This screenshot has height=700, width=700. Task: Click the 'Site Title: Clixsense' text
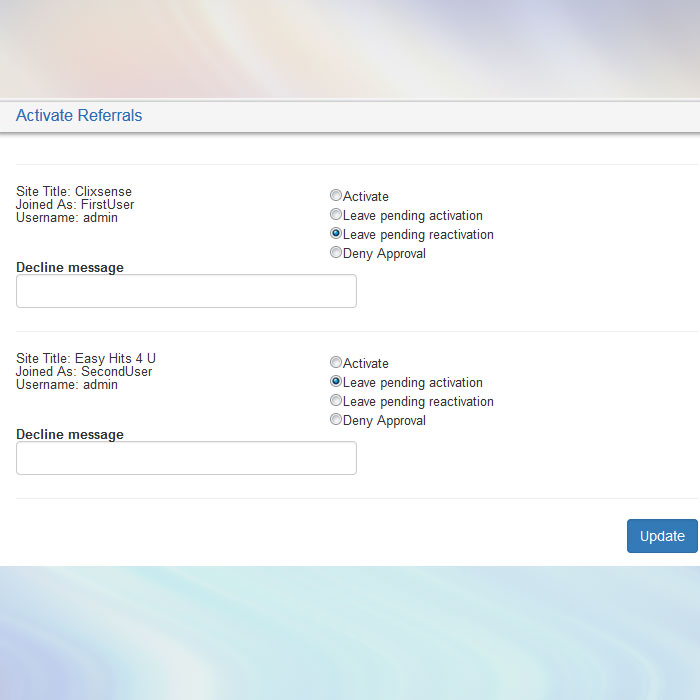[x=74, y=192]
